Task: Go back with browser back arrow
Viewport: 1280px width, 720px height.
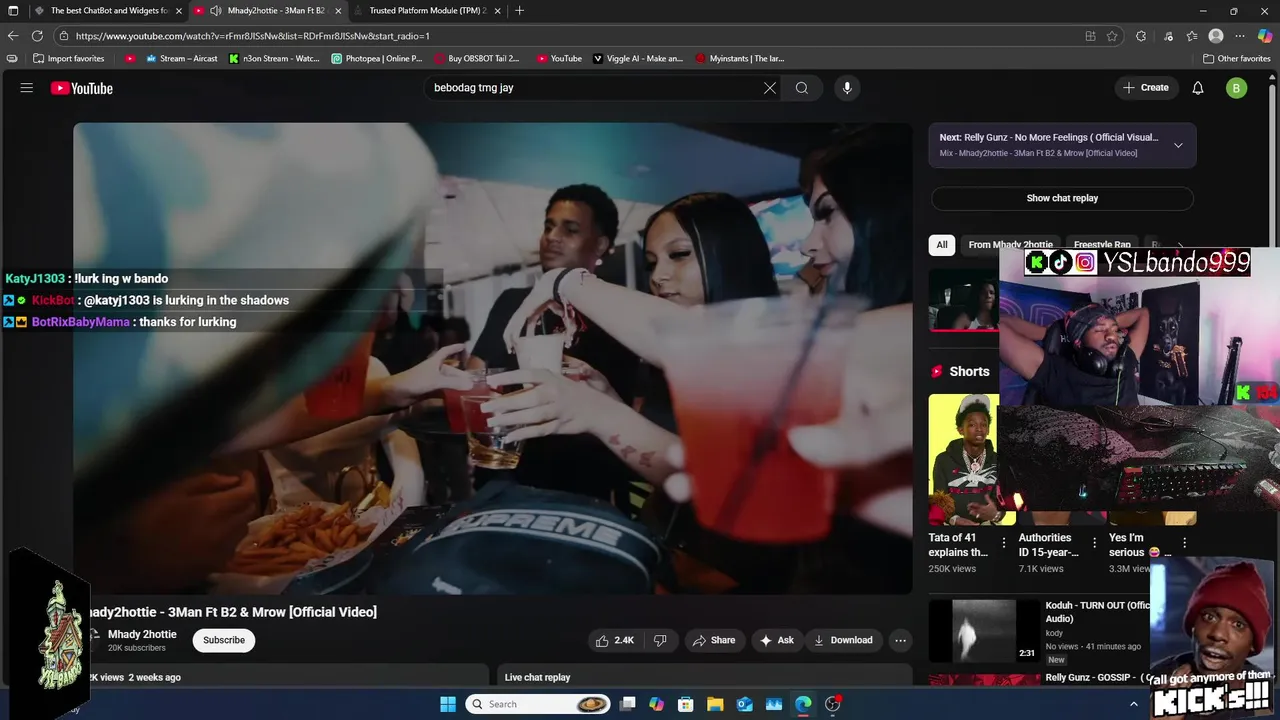Action: coord(13,36)
